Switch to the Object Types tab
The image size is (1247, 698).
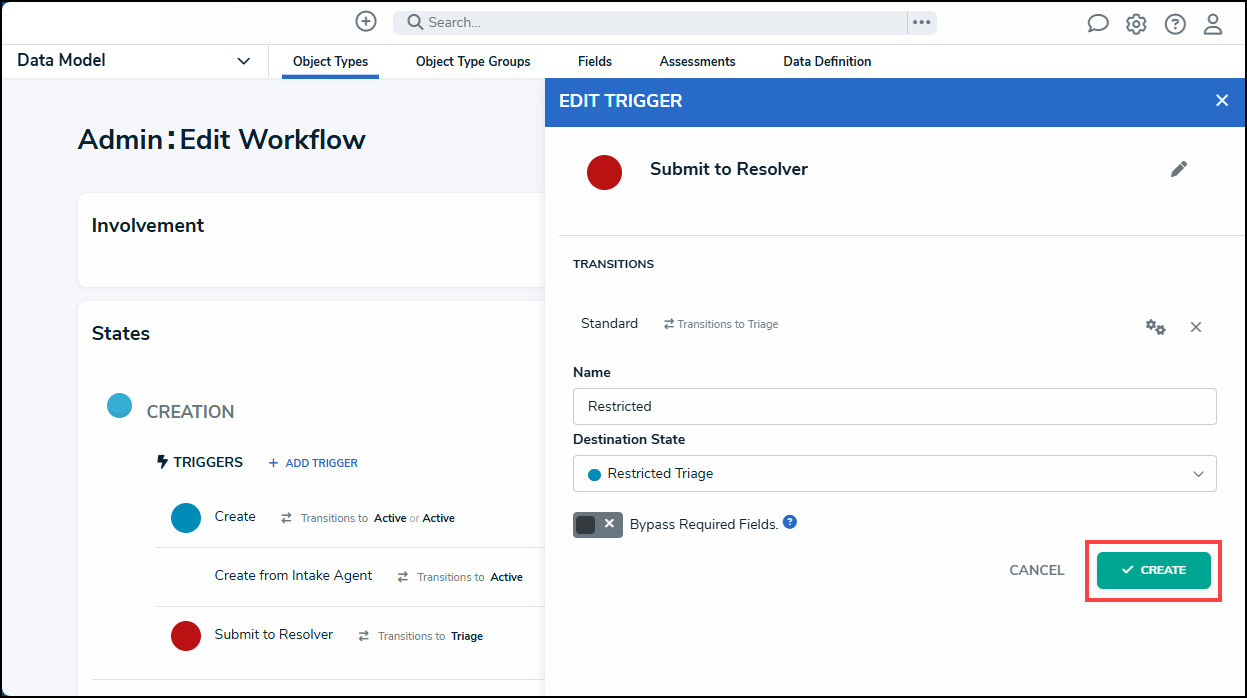[x=330, y=62]
